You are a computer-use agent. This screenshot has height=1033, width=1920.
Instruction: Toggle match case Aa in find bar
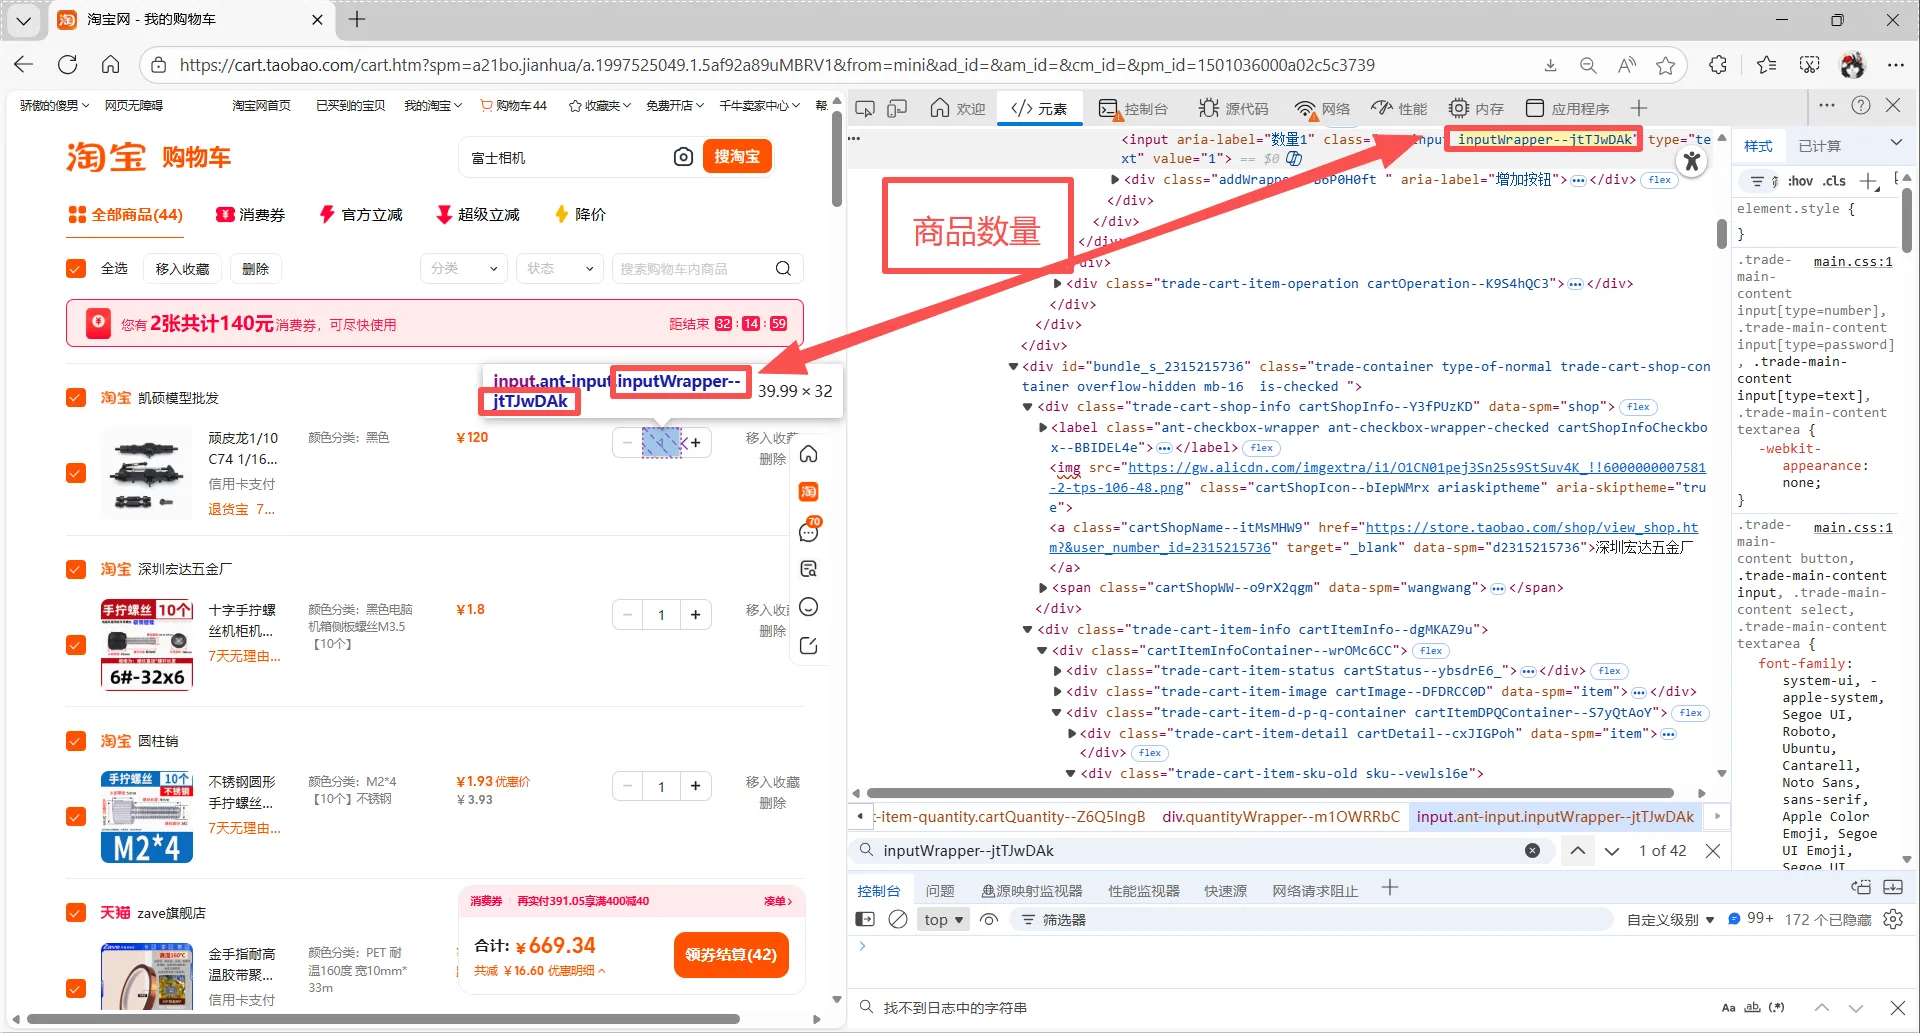click(1728, 1007)
